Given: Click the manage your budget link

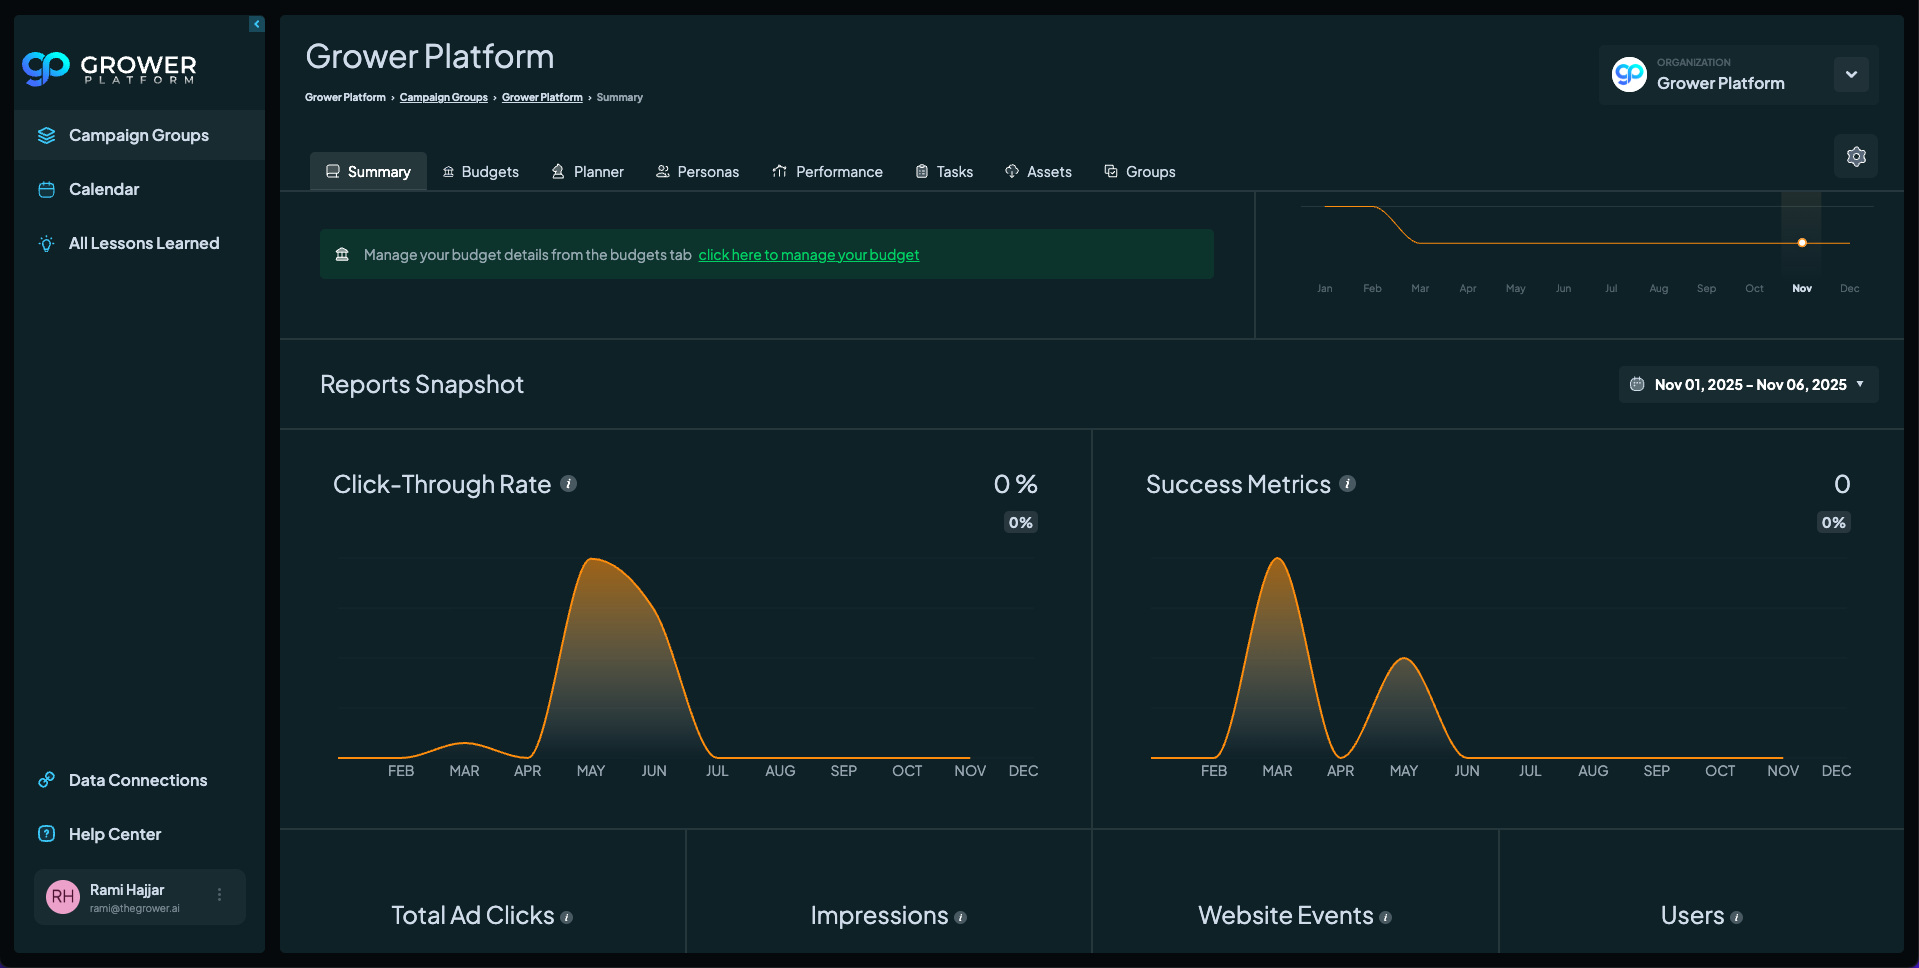Looking at the screenshot, I should (808, 255).
